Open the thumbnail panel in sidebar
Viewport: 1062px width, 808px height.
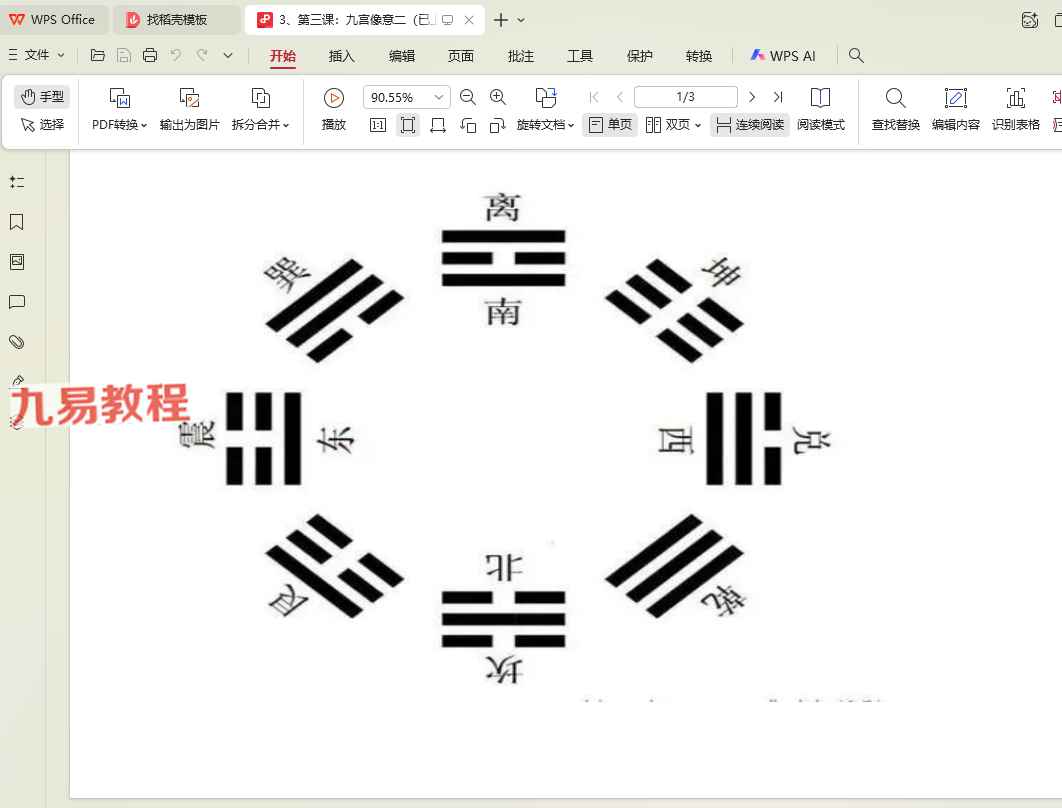point(16,262)
